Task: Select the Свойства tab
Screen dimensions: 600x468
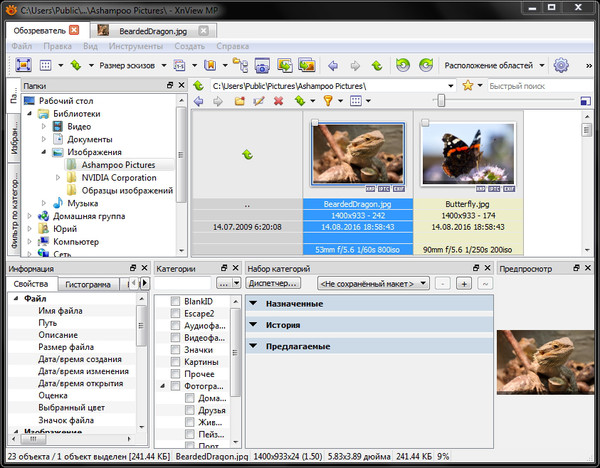Action: (31, 284)
